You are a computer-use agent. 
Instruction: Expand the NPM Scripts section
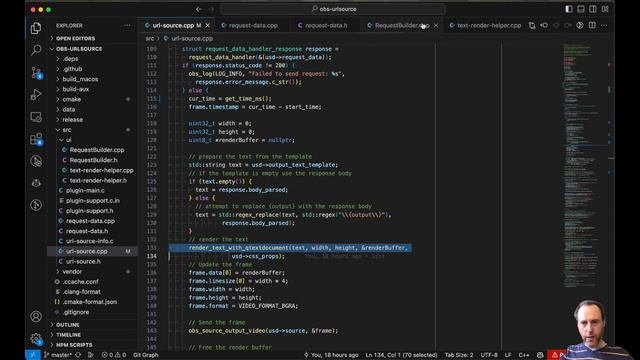coord(74,345)
